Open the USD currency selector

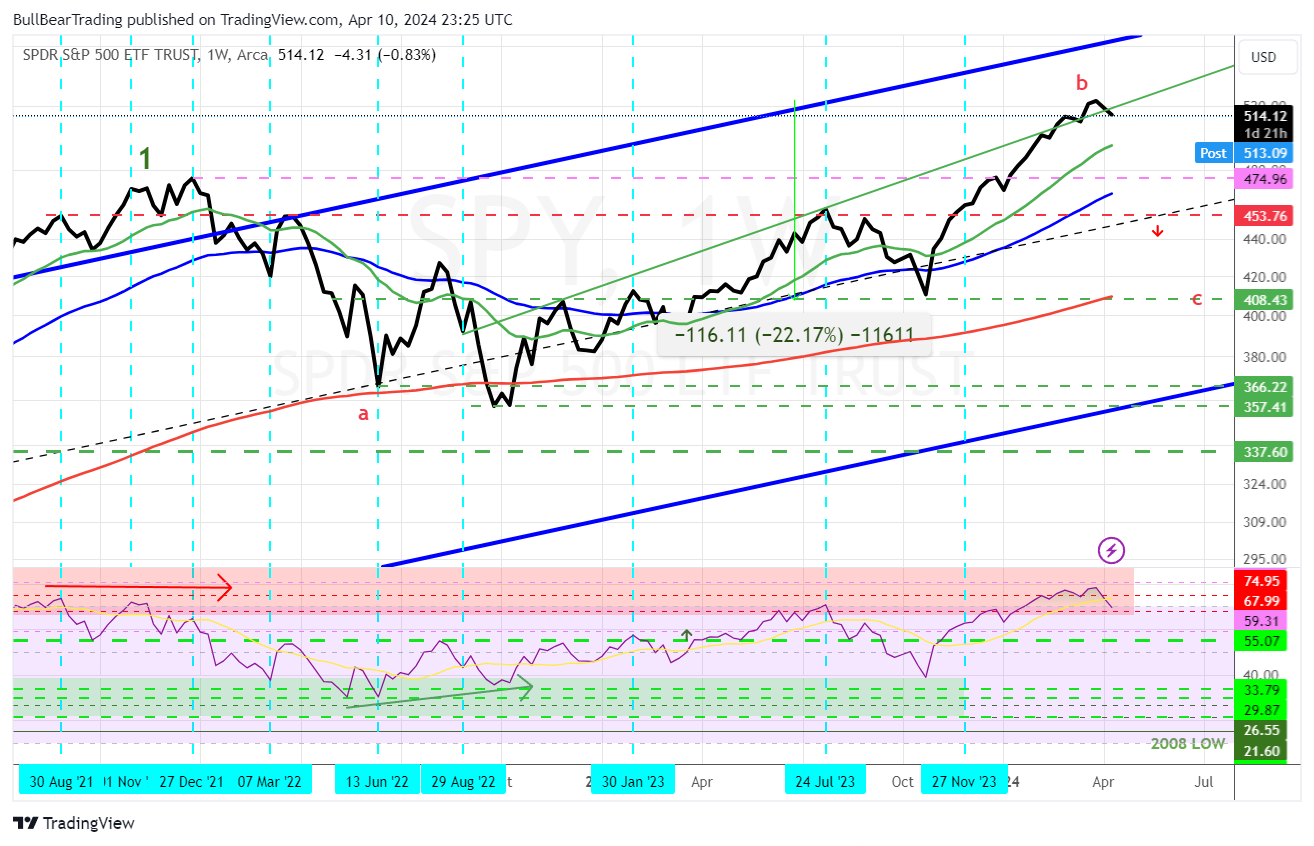pyautogui.click(x=1264, y=57)
